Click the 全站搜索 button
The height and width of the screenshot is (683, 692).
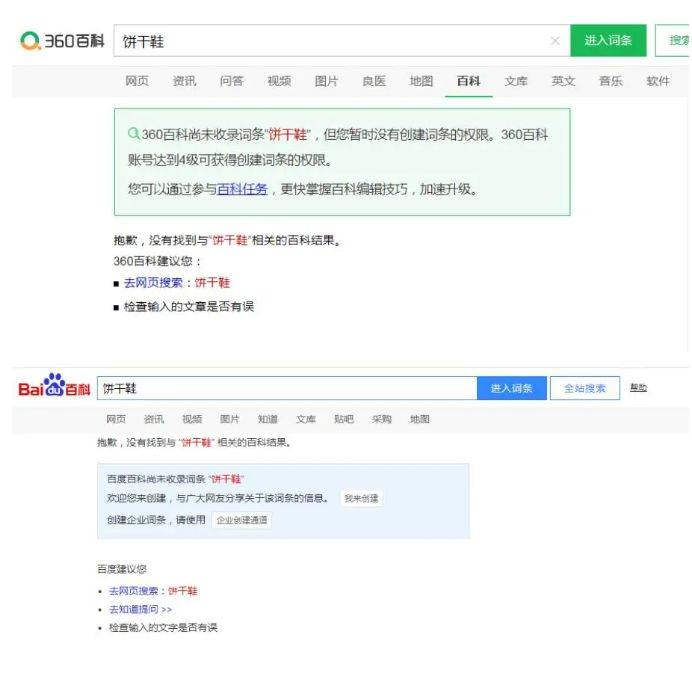pos(585,388)
